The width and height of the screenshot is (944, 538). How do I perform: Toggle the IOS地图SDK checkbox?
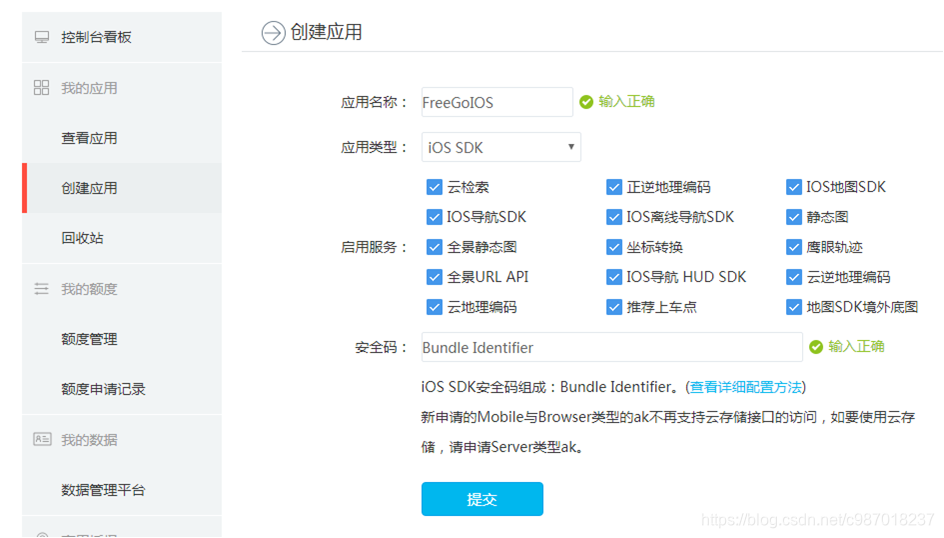(793, 187)
